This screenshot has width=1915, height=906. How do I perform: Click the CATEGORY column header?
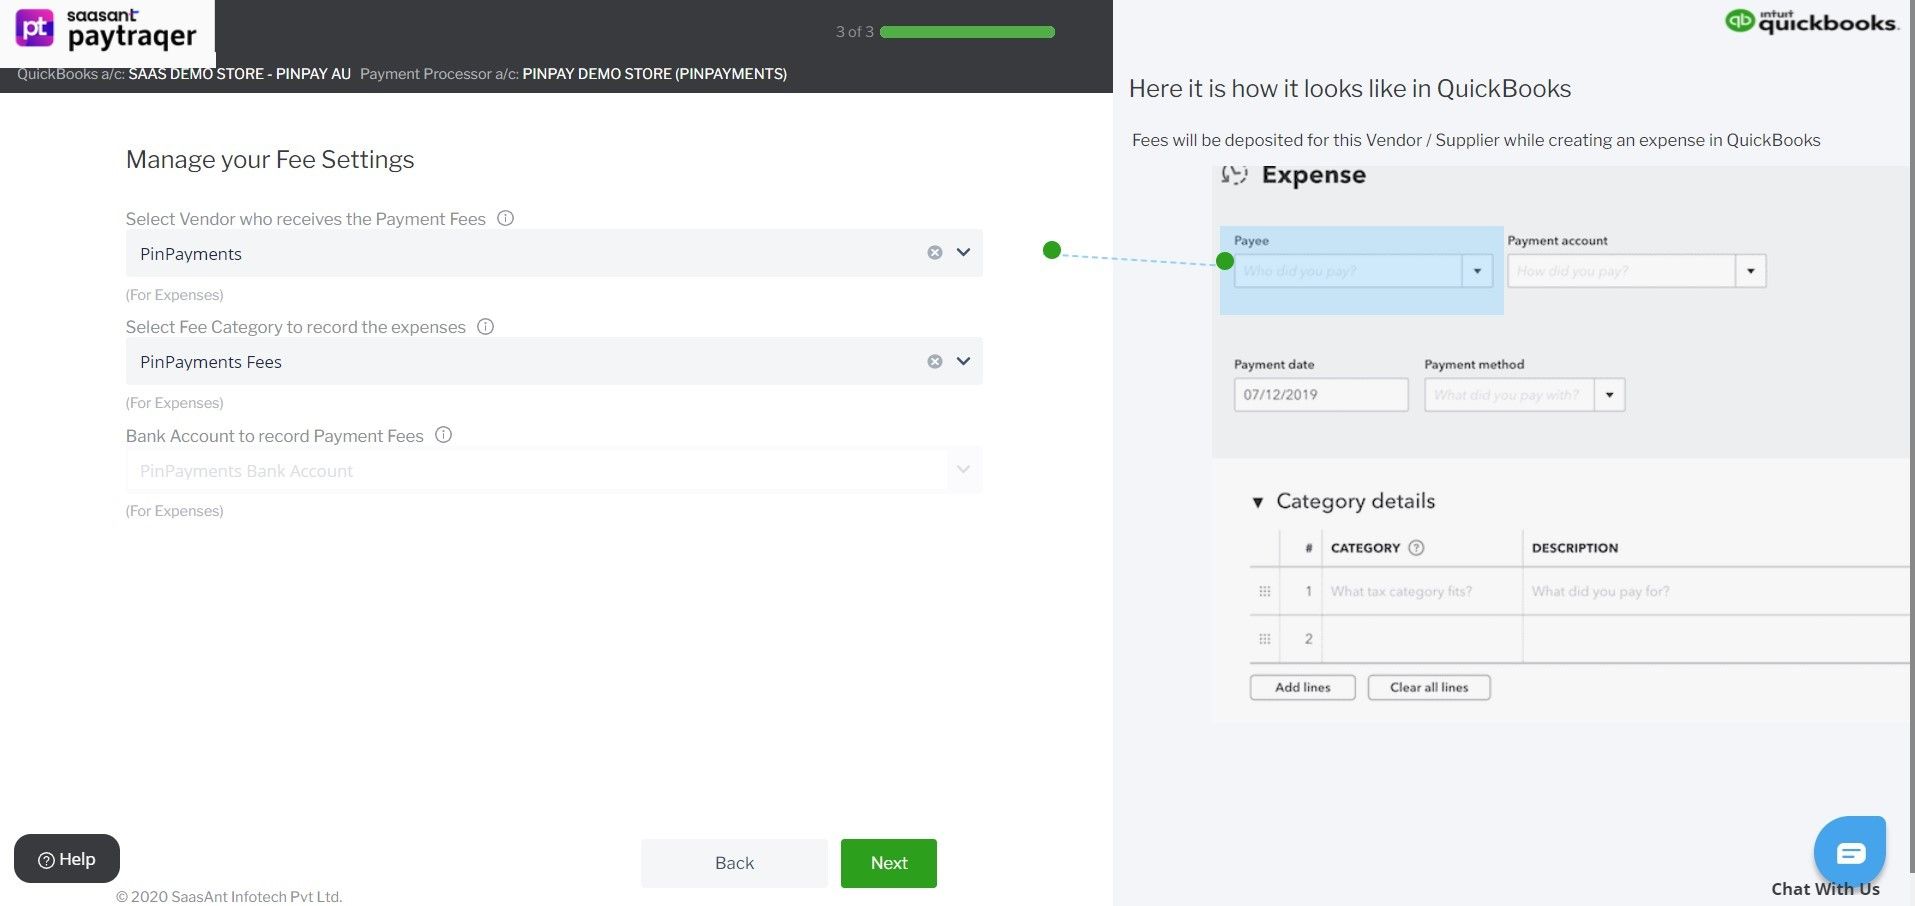1365,548
